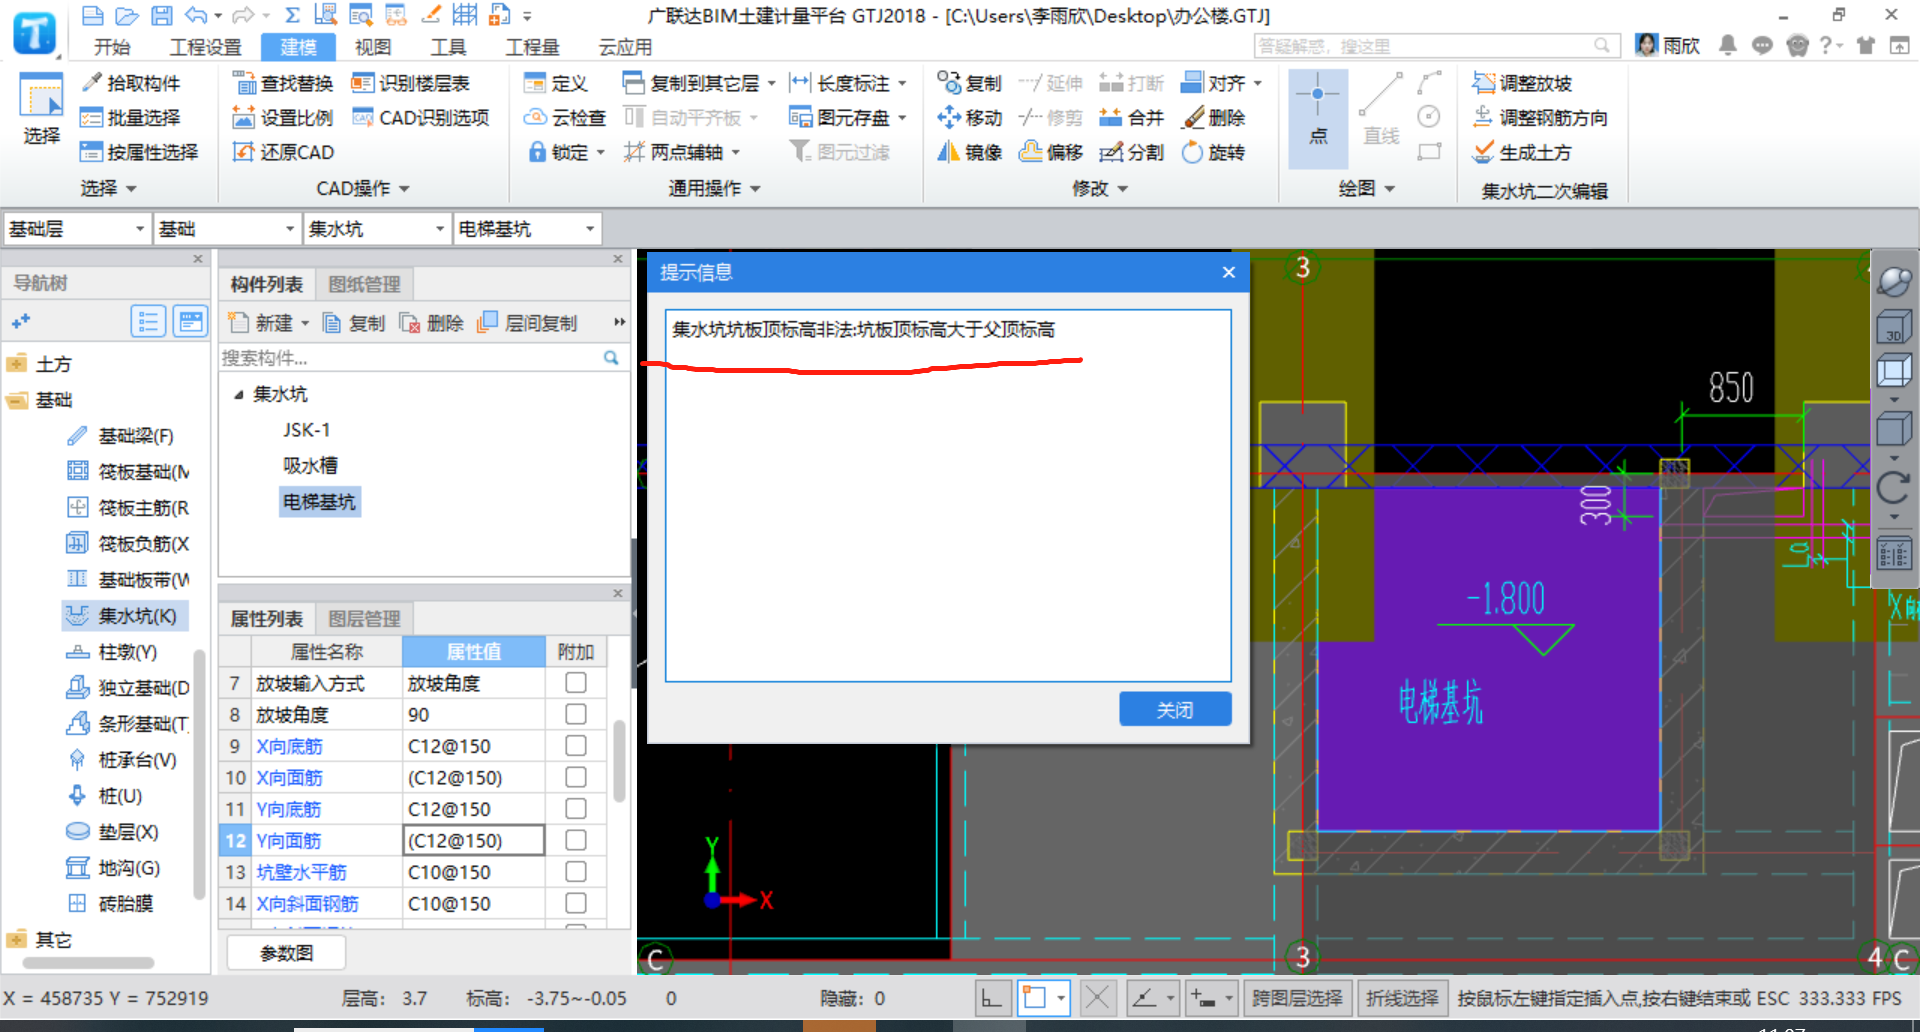Click 还原CAD restore tool
The width and height of the screenshot is (1920, 1032).
[284, 152]
